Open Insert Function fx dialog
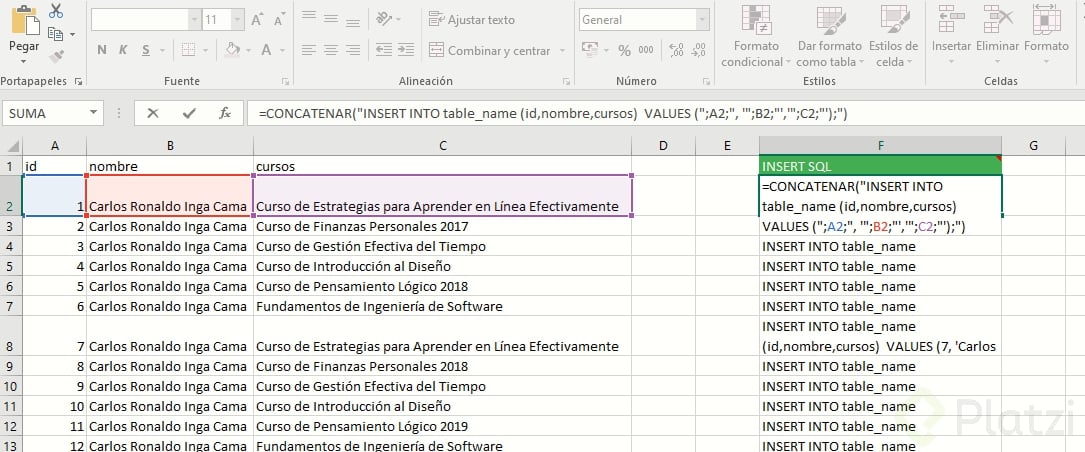Screen dimensions: 1085x452 pos(225,113)
